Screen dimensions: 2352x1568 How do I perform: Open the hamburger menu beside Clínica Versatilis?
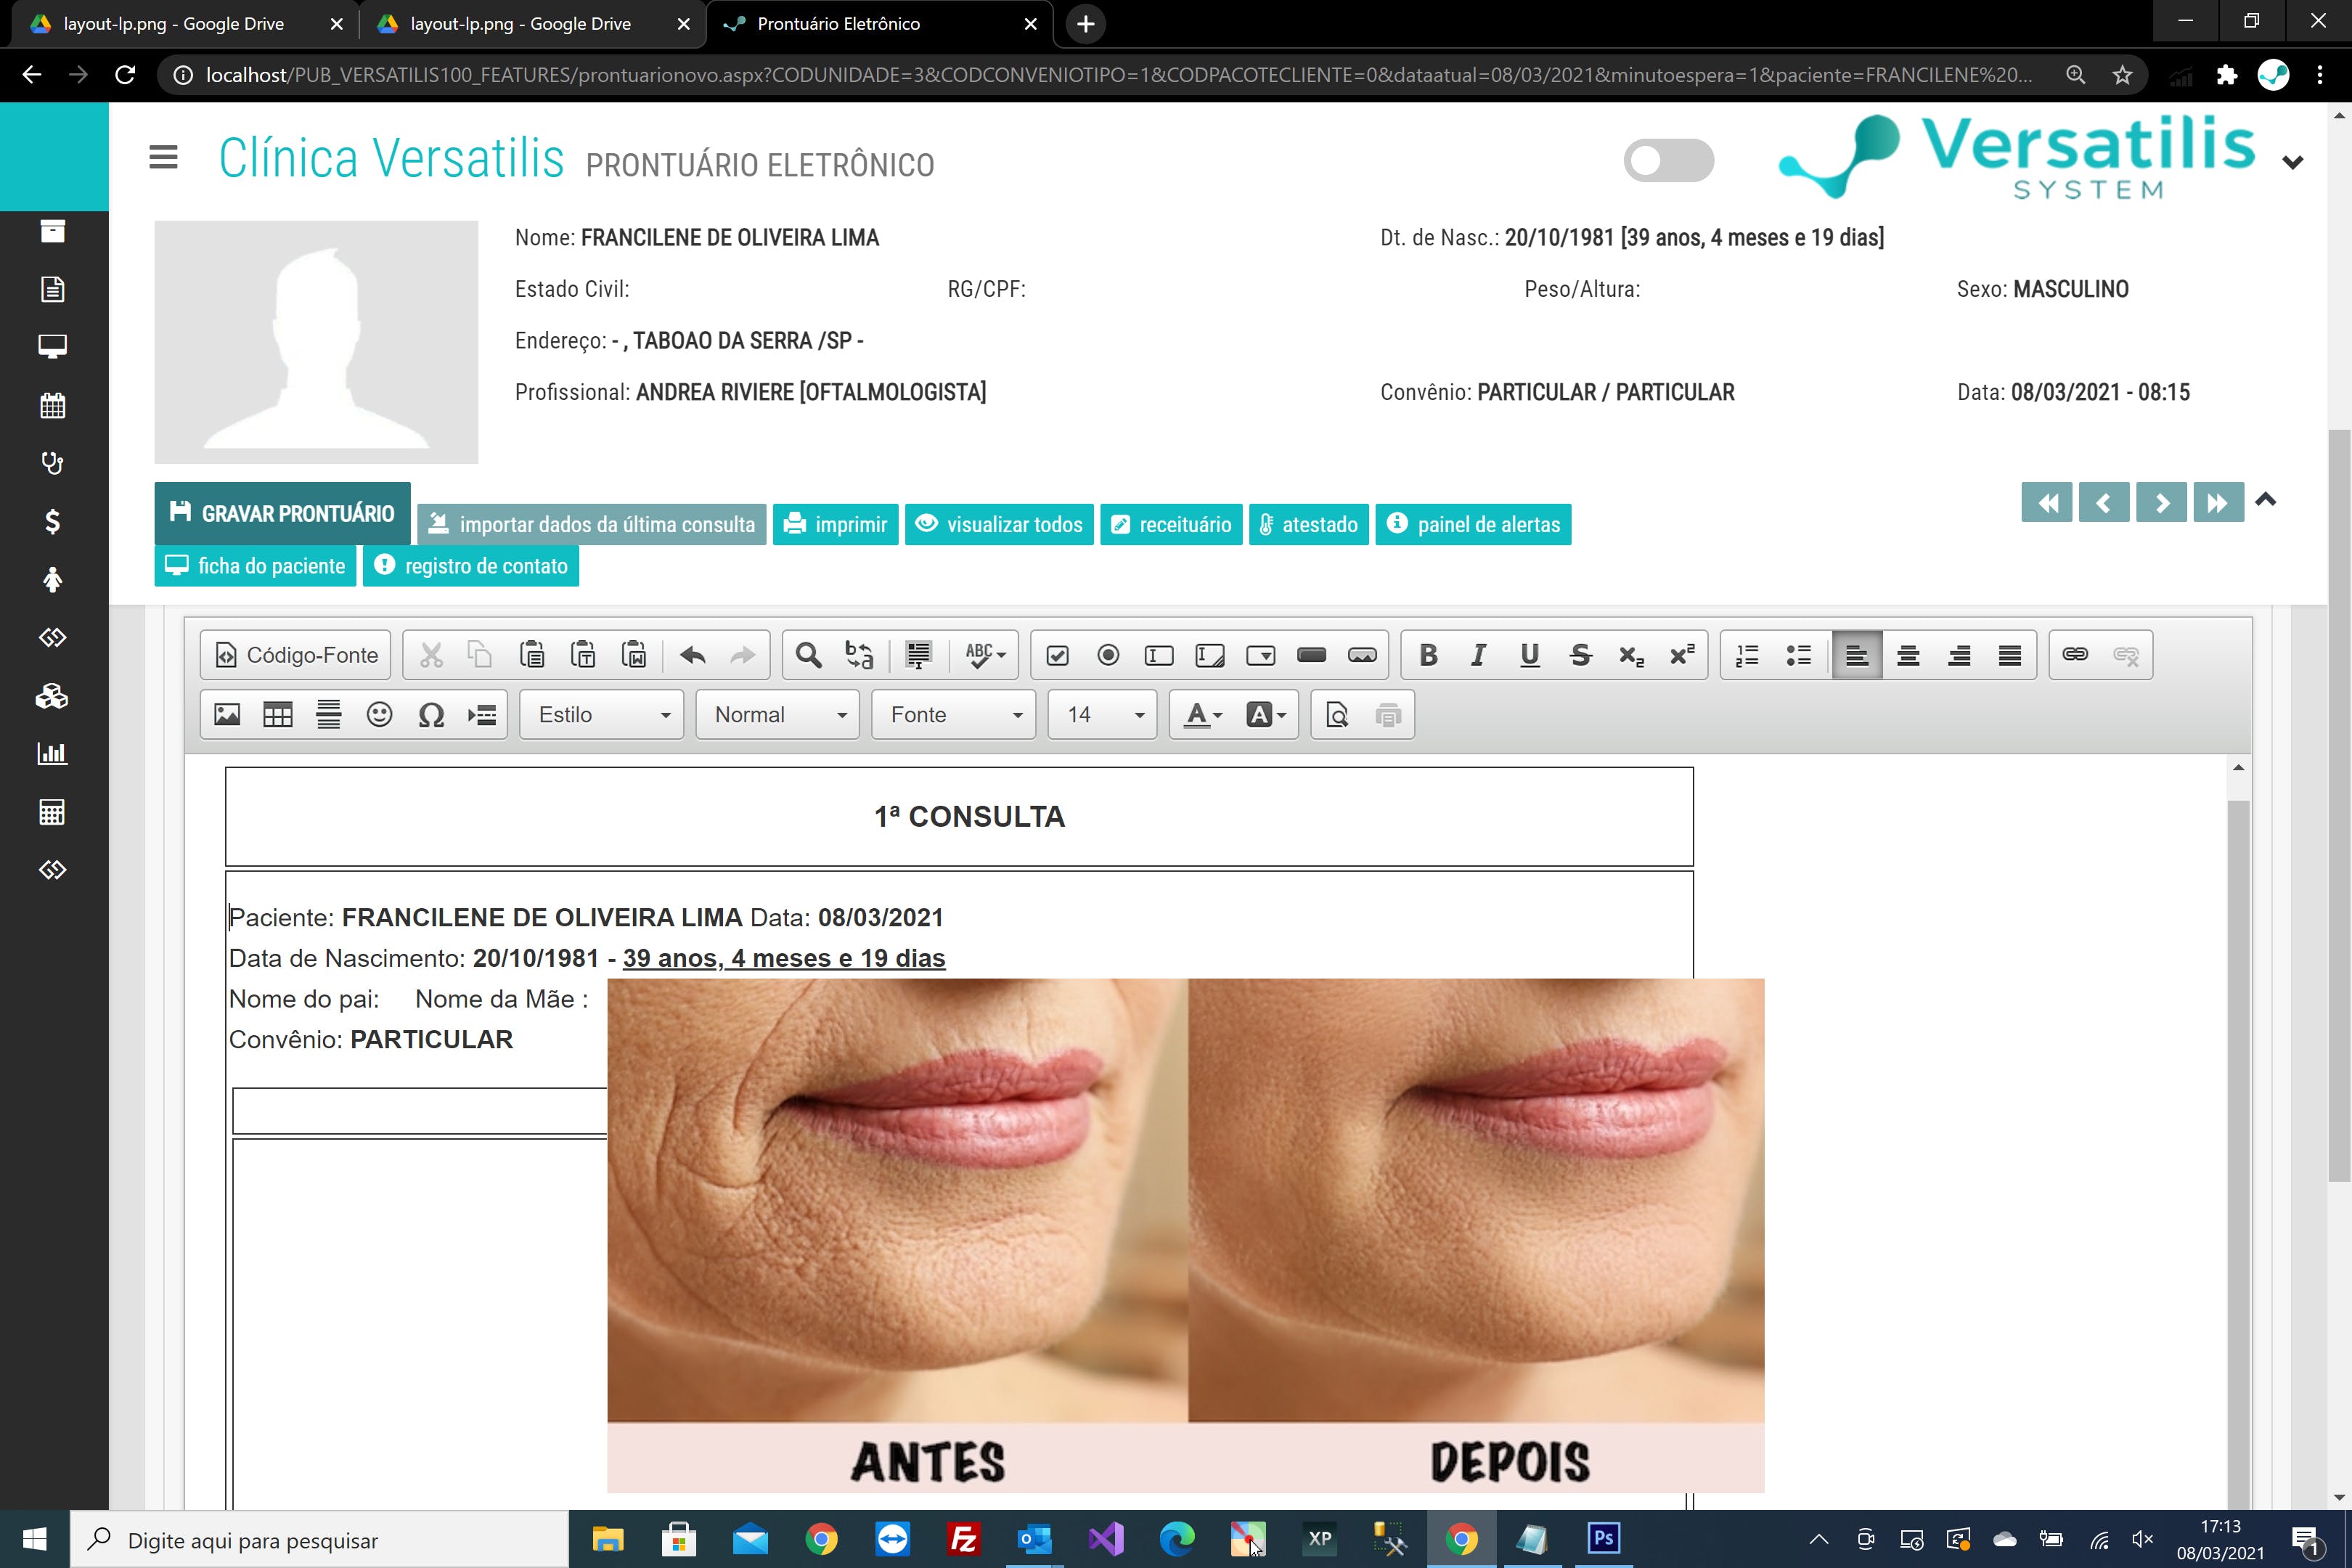pos(163,157)
